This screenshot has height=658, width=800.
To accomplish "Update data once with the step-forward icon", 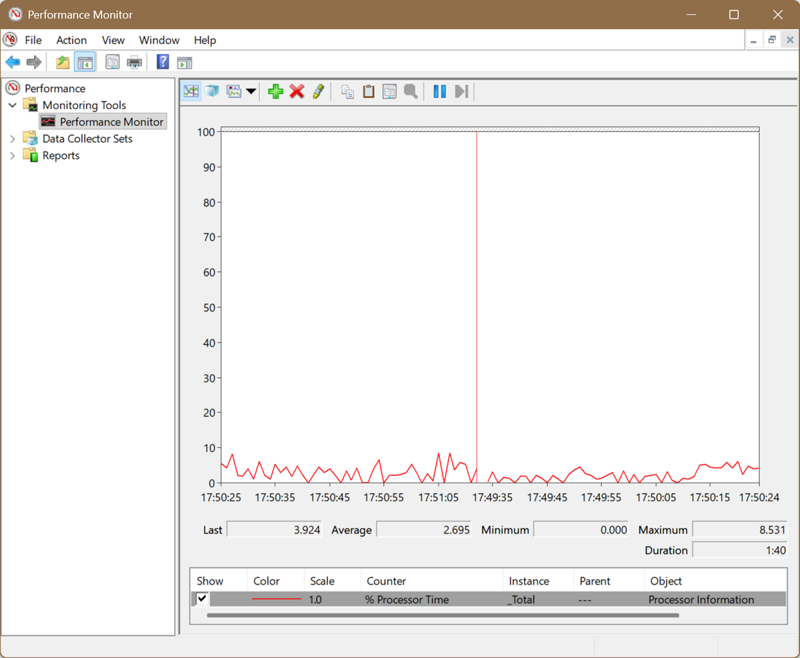I will point(461,91).
